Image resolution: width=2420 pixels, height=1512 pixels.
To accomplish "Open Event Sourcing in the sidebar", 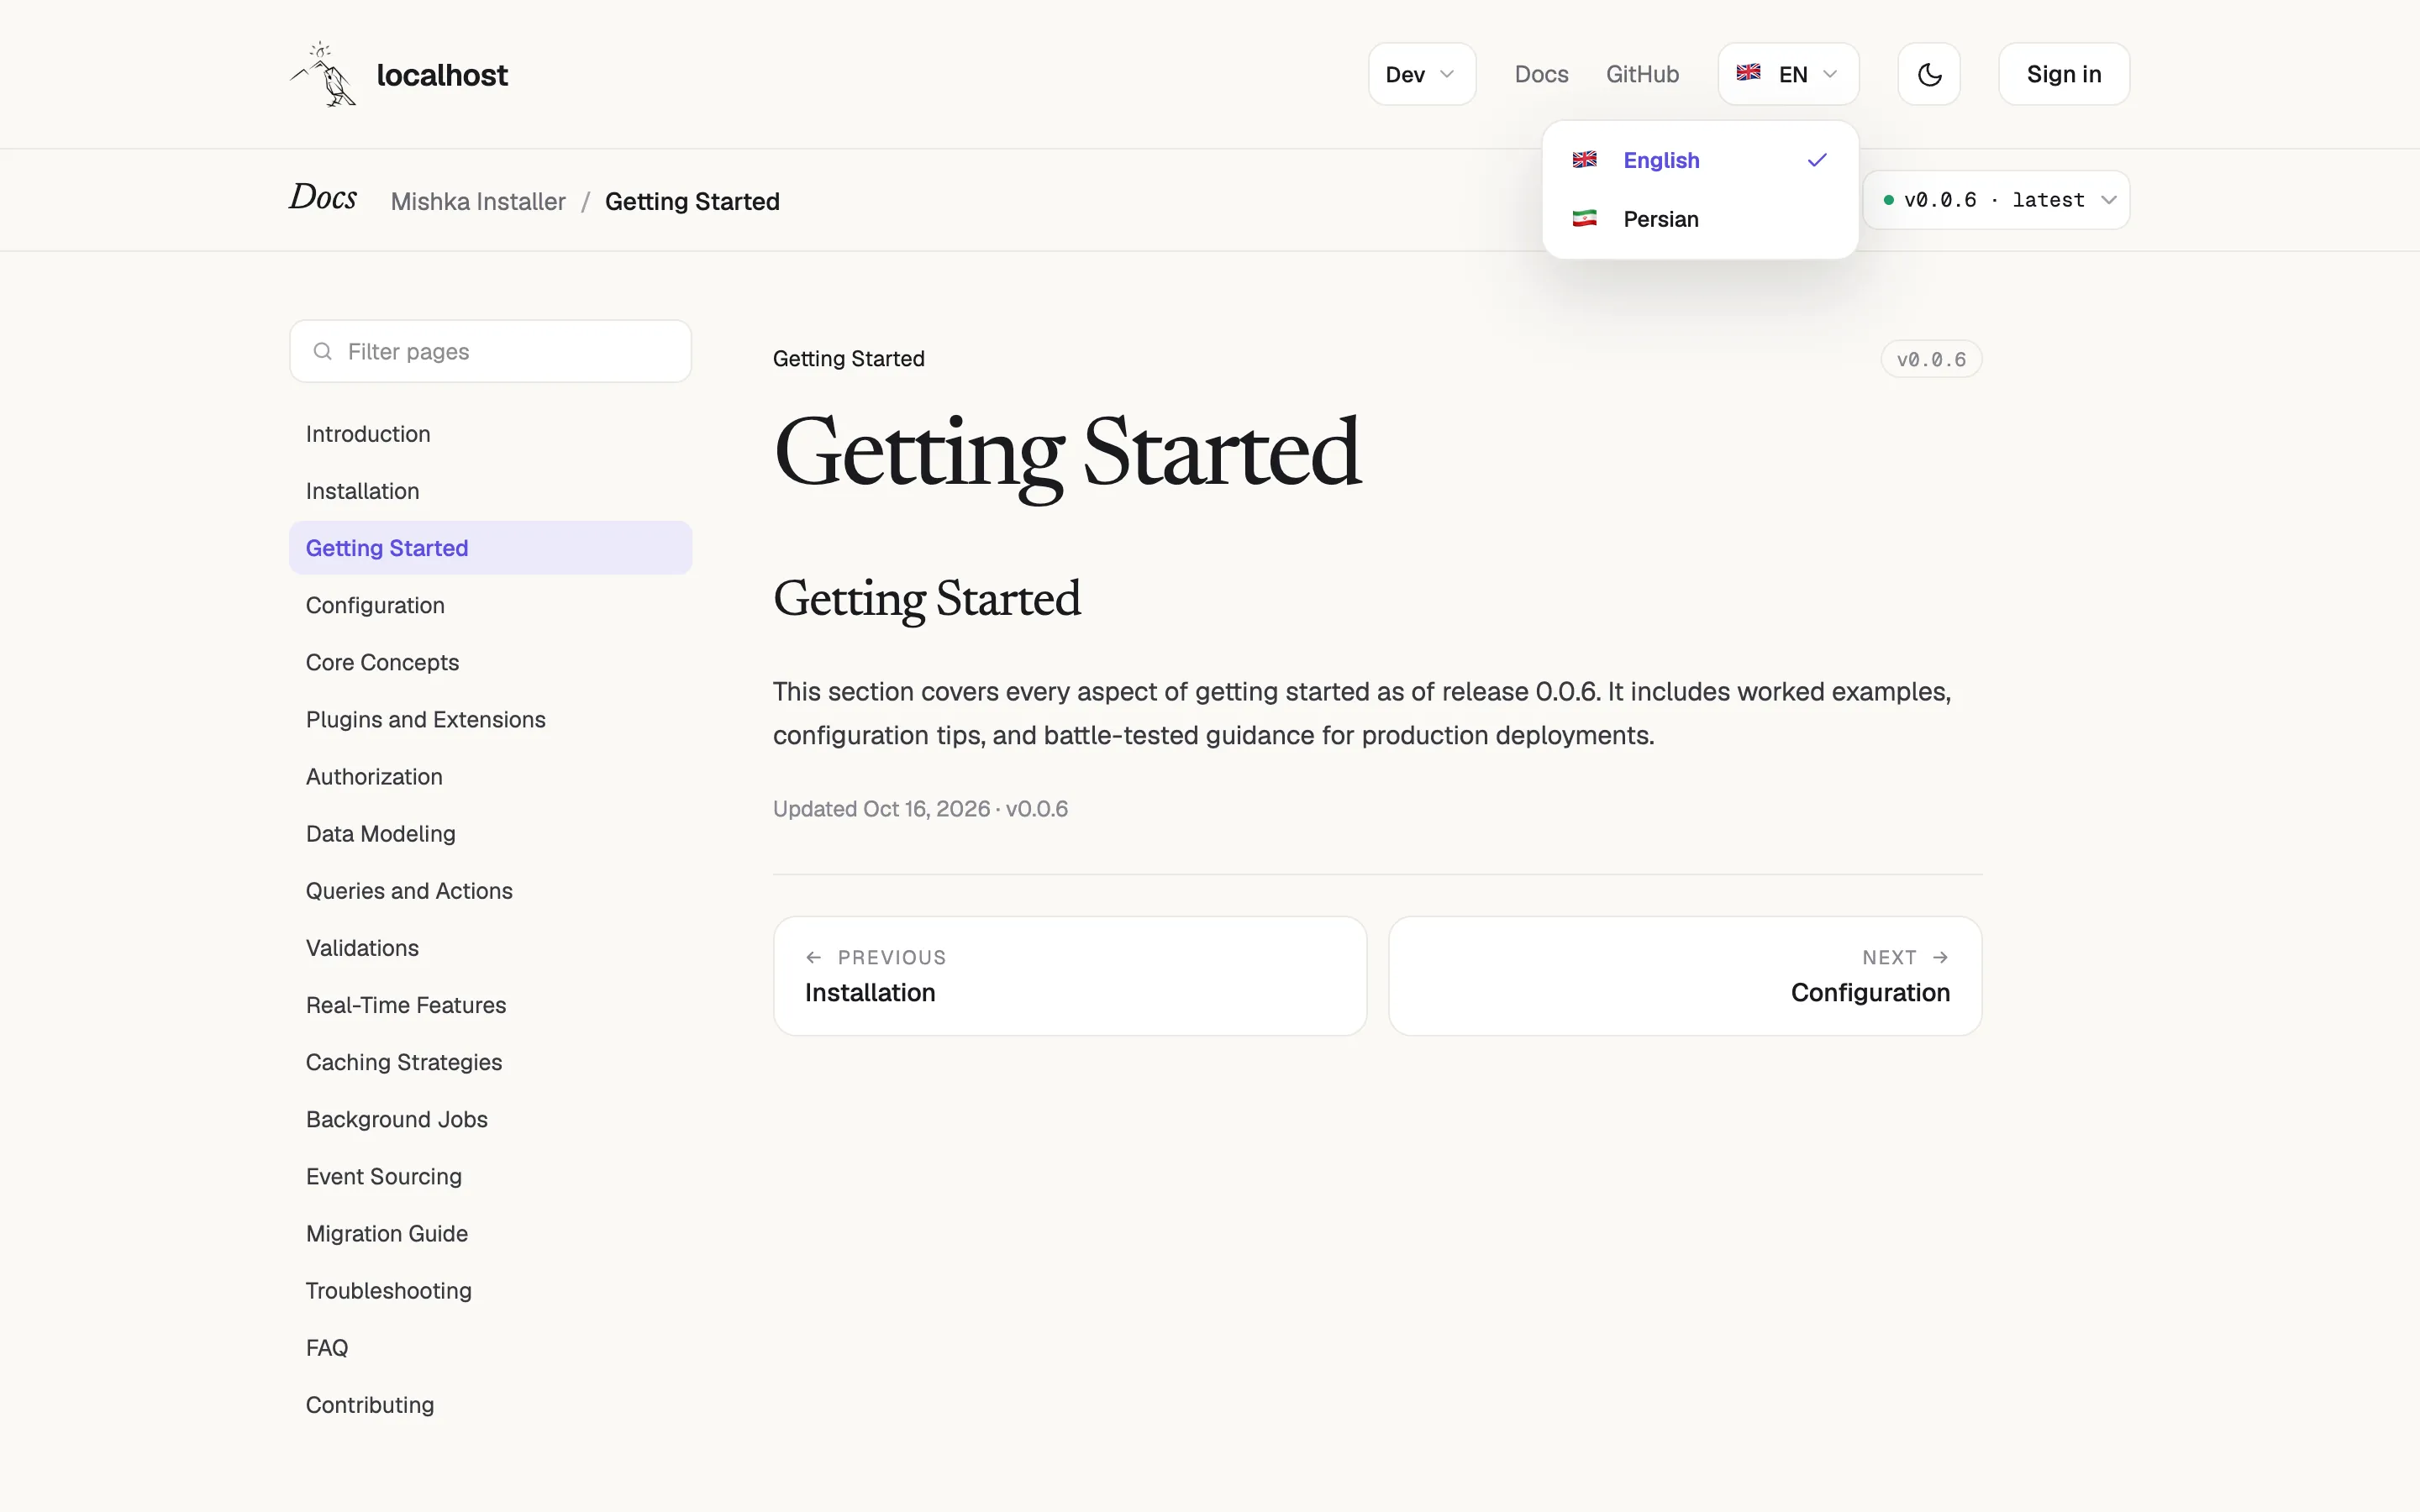I will [490, 1175].
